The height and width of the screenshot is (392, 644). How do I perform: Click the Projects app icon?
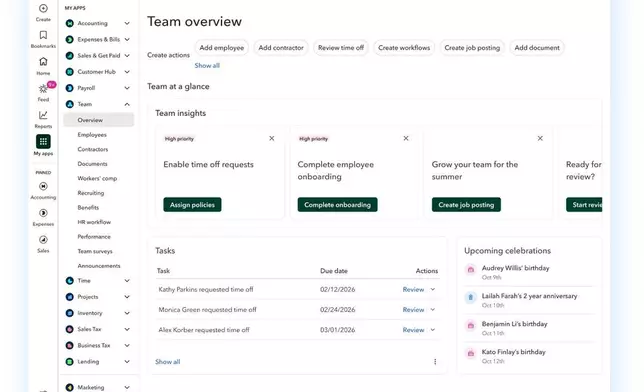tap(70, 297)
